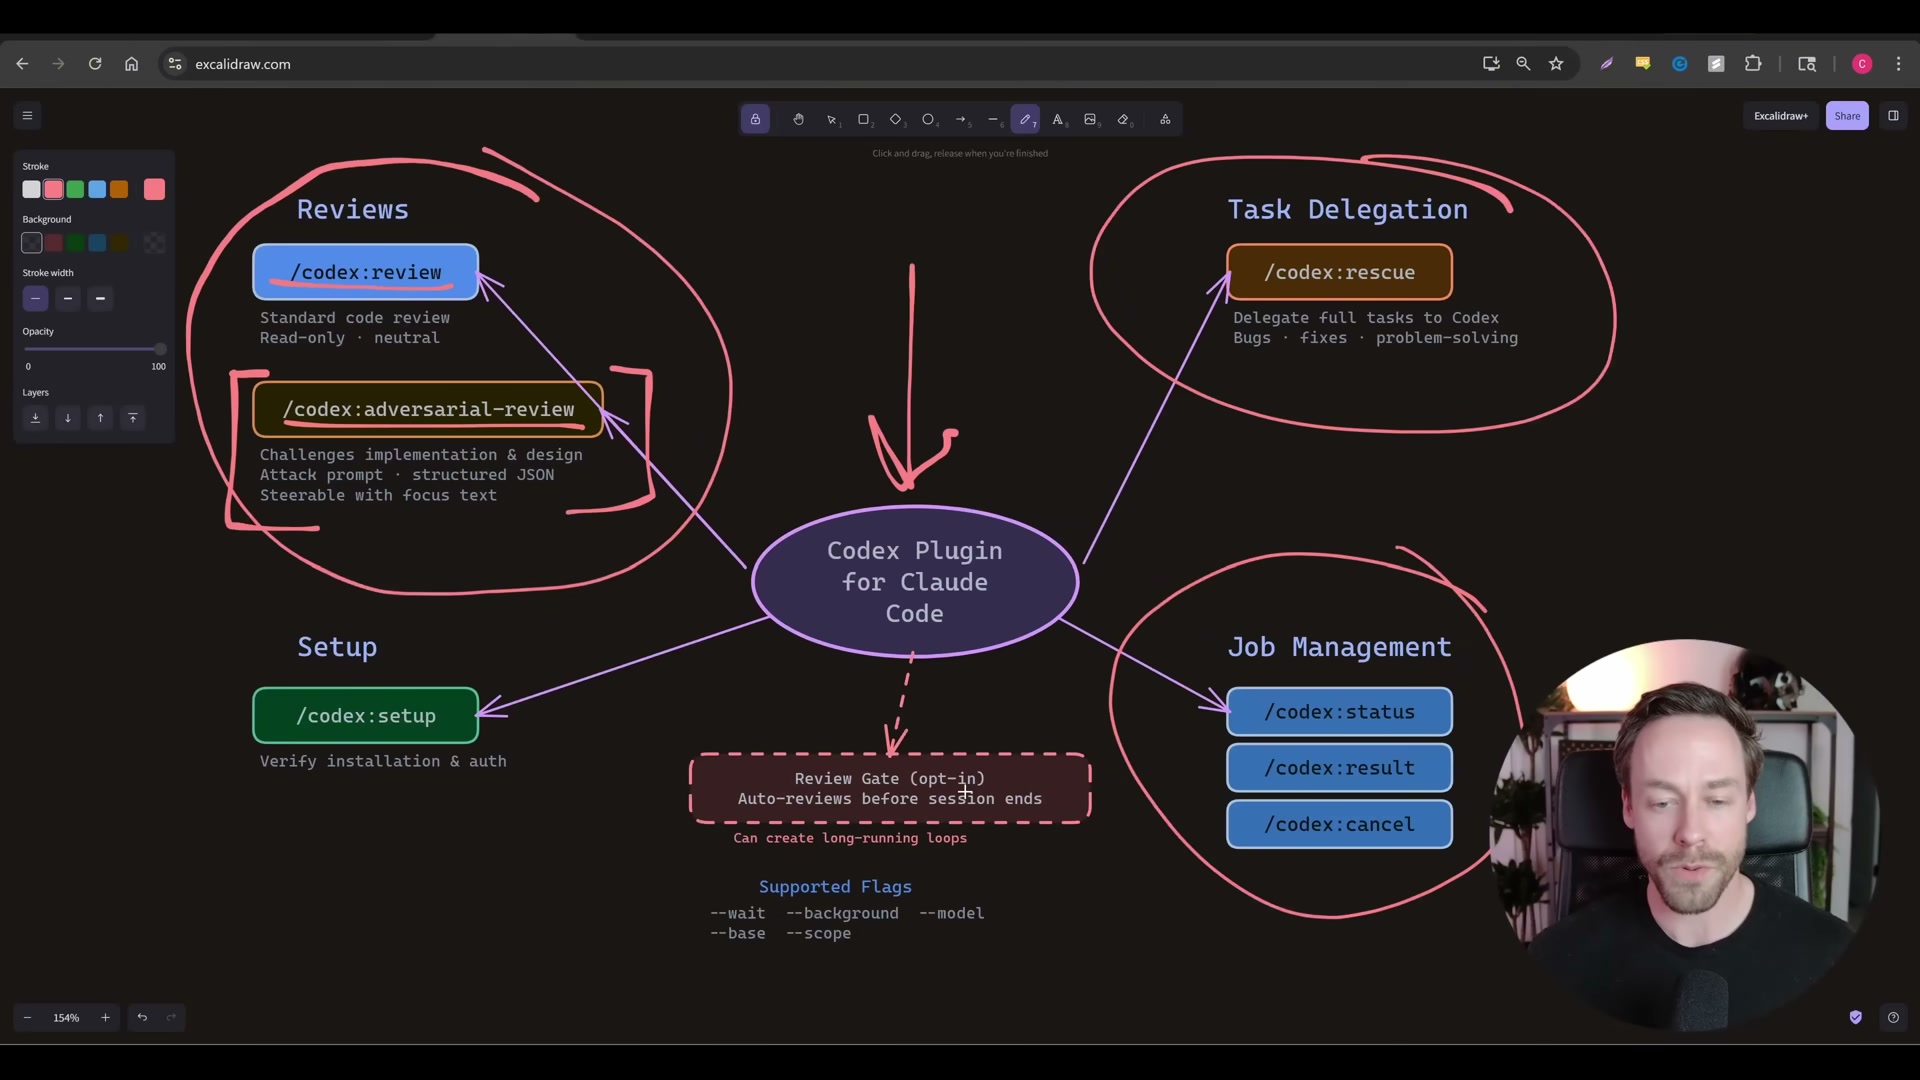This screenshot has width=1920, height=1080.
Task: Select the Selection arrow tool
Action: [832, 119]
